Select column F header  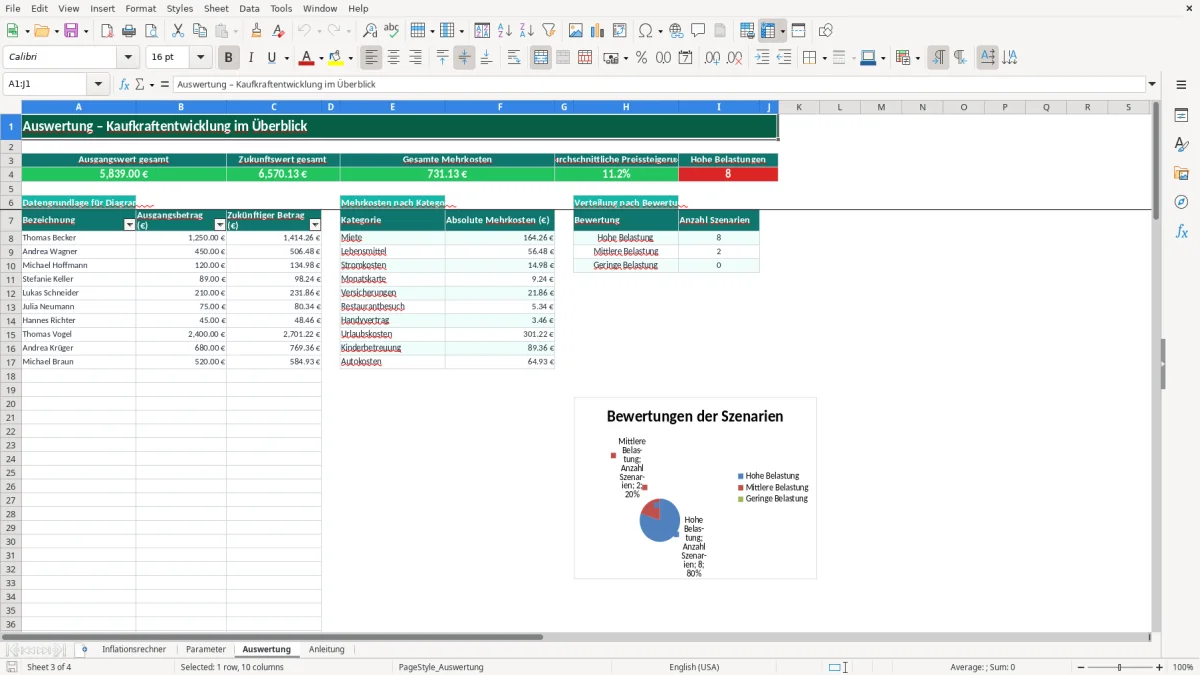[x=500, y=107]
